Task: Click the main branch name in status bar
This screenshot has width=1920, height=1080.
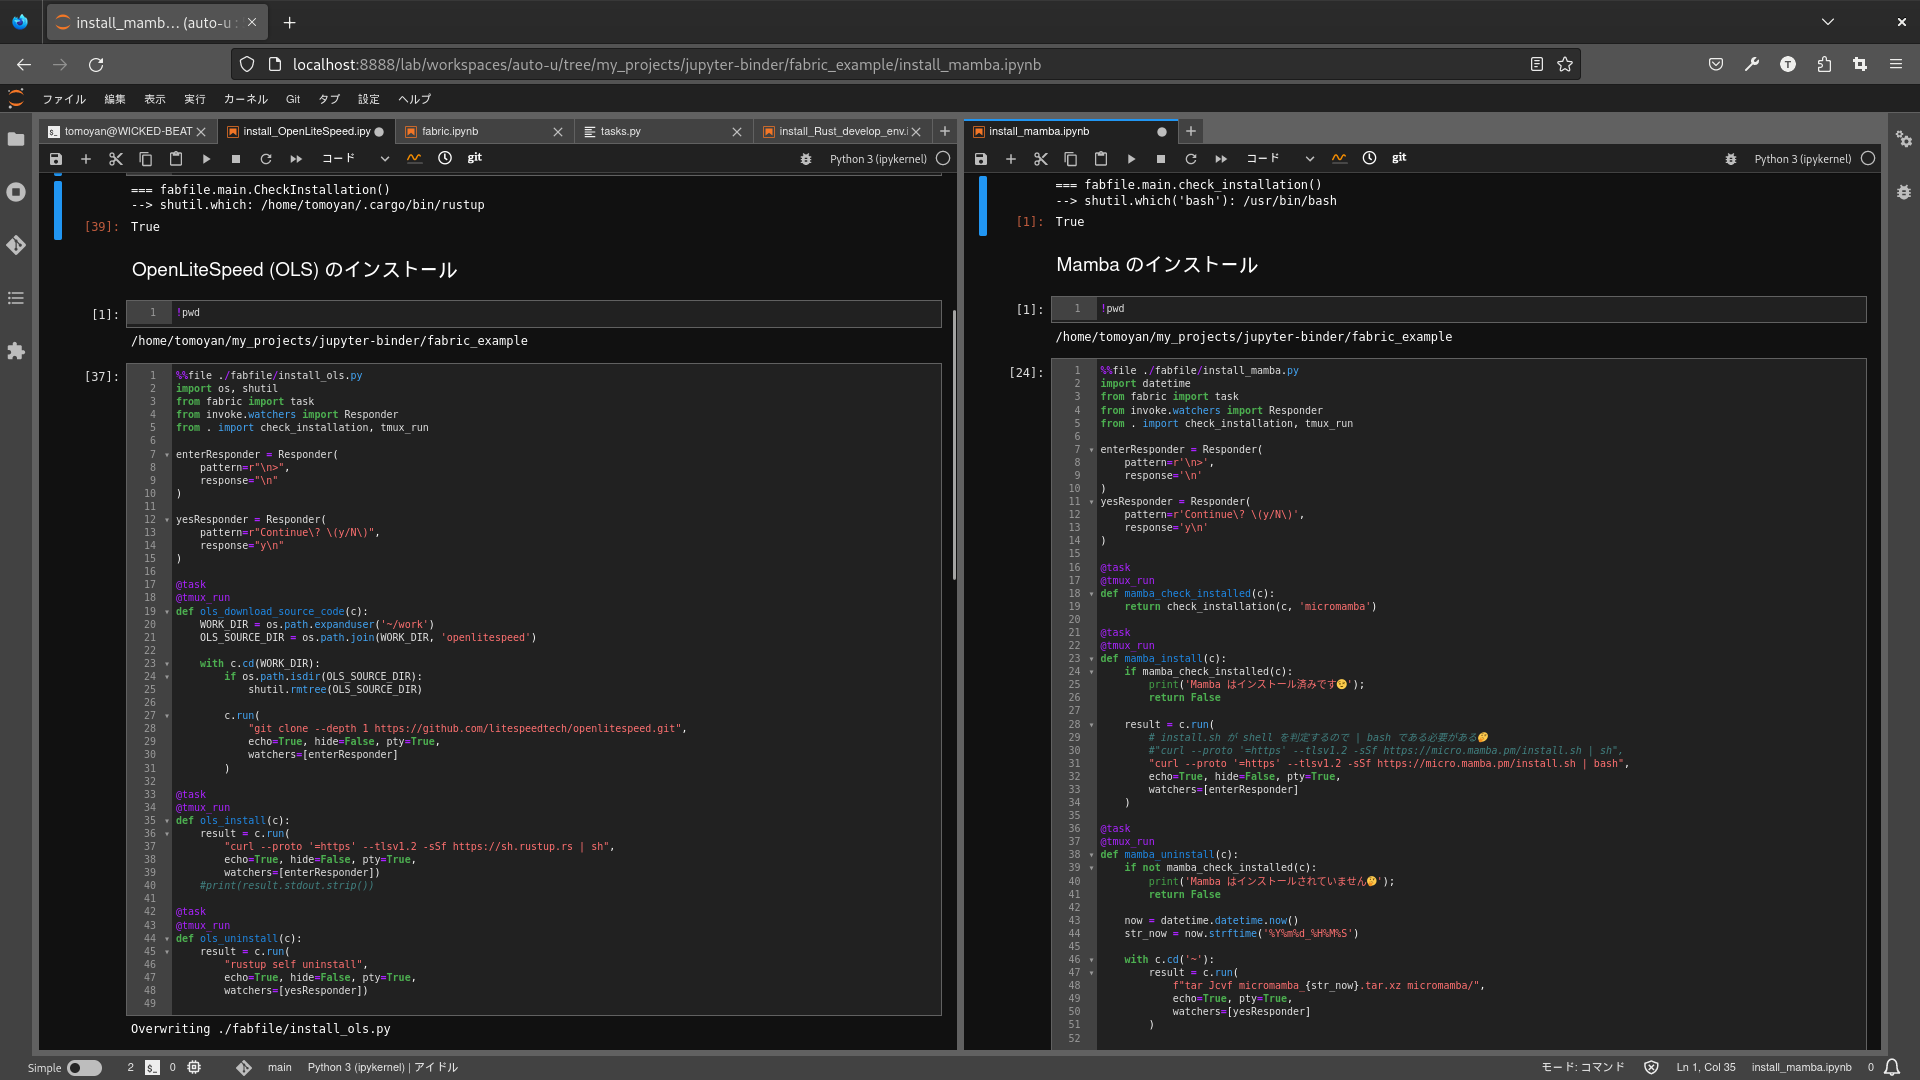Action: 280,1068
